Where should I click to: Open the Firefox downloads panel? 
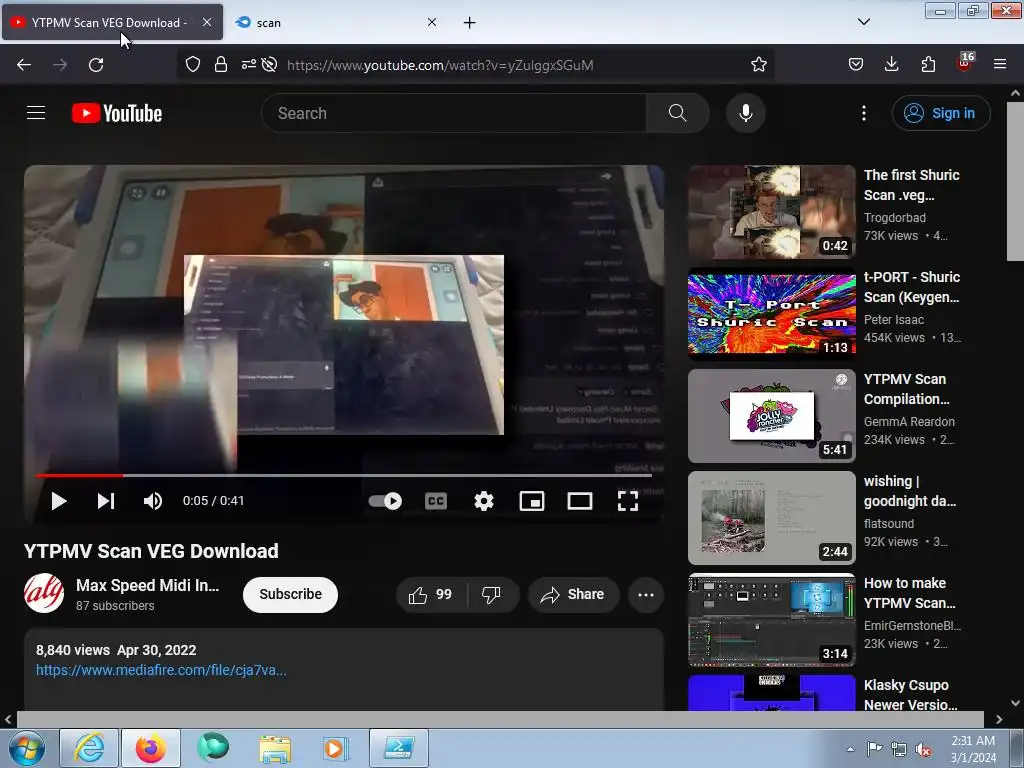coord(891,64)
